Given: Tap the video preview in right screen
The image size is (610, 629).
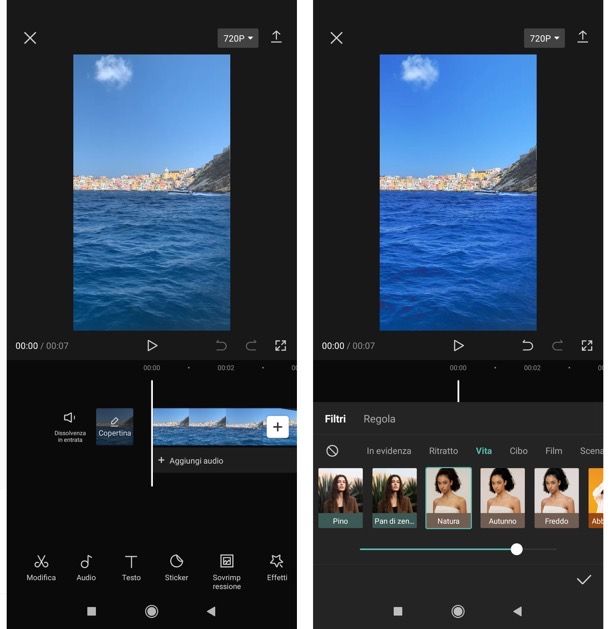Looking at the screenshot, I should [x=458, y=193].
